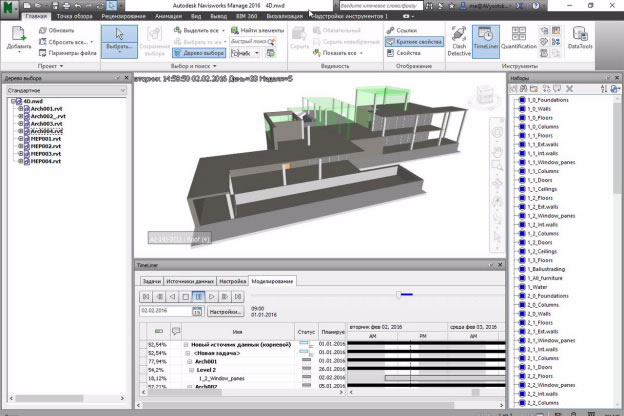Screen dimensions: 624x416
Task: Open Показать все dropdown
Action: (x=361, y=53)
